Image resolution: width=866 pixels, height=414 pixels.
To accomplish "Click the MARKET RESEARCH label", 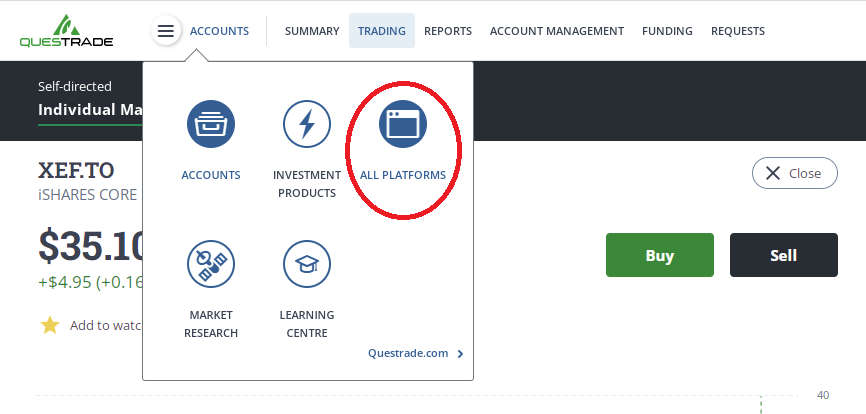I will click(211, 324).
